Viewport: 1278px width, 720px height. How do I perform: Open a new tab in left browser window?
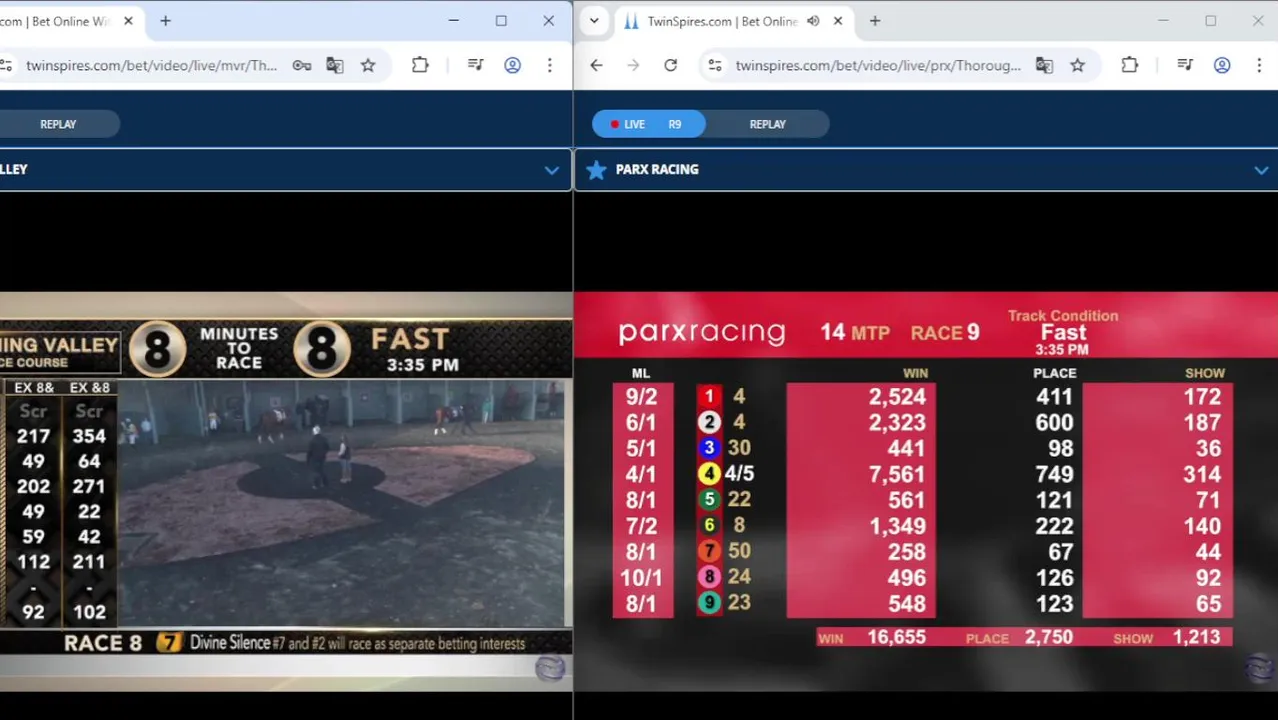coord(165,21)
